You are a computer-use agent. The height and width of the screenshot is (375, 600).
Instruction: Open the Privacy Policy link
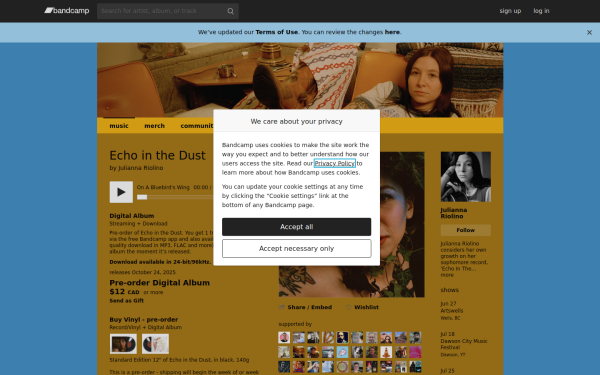pos(334,163)
